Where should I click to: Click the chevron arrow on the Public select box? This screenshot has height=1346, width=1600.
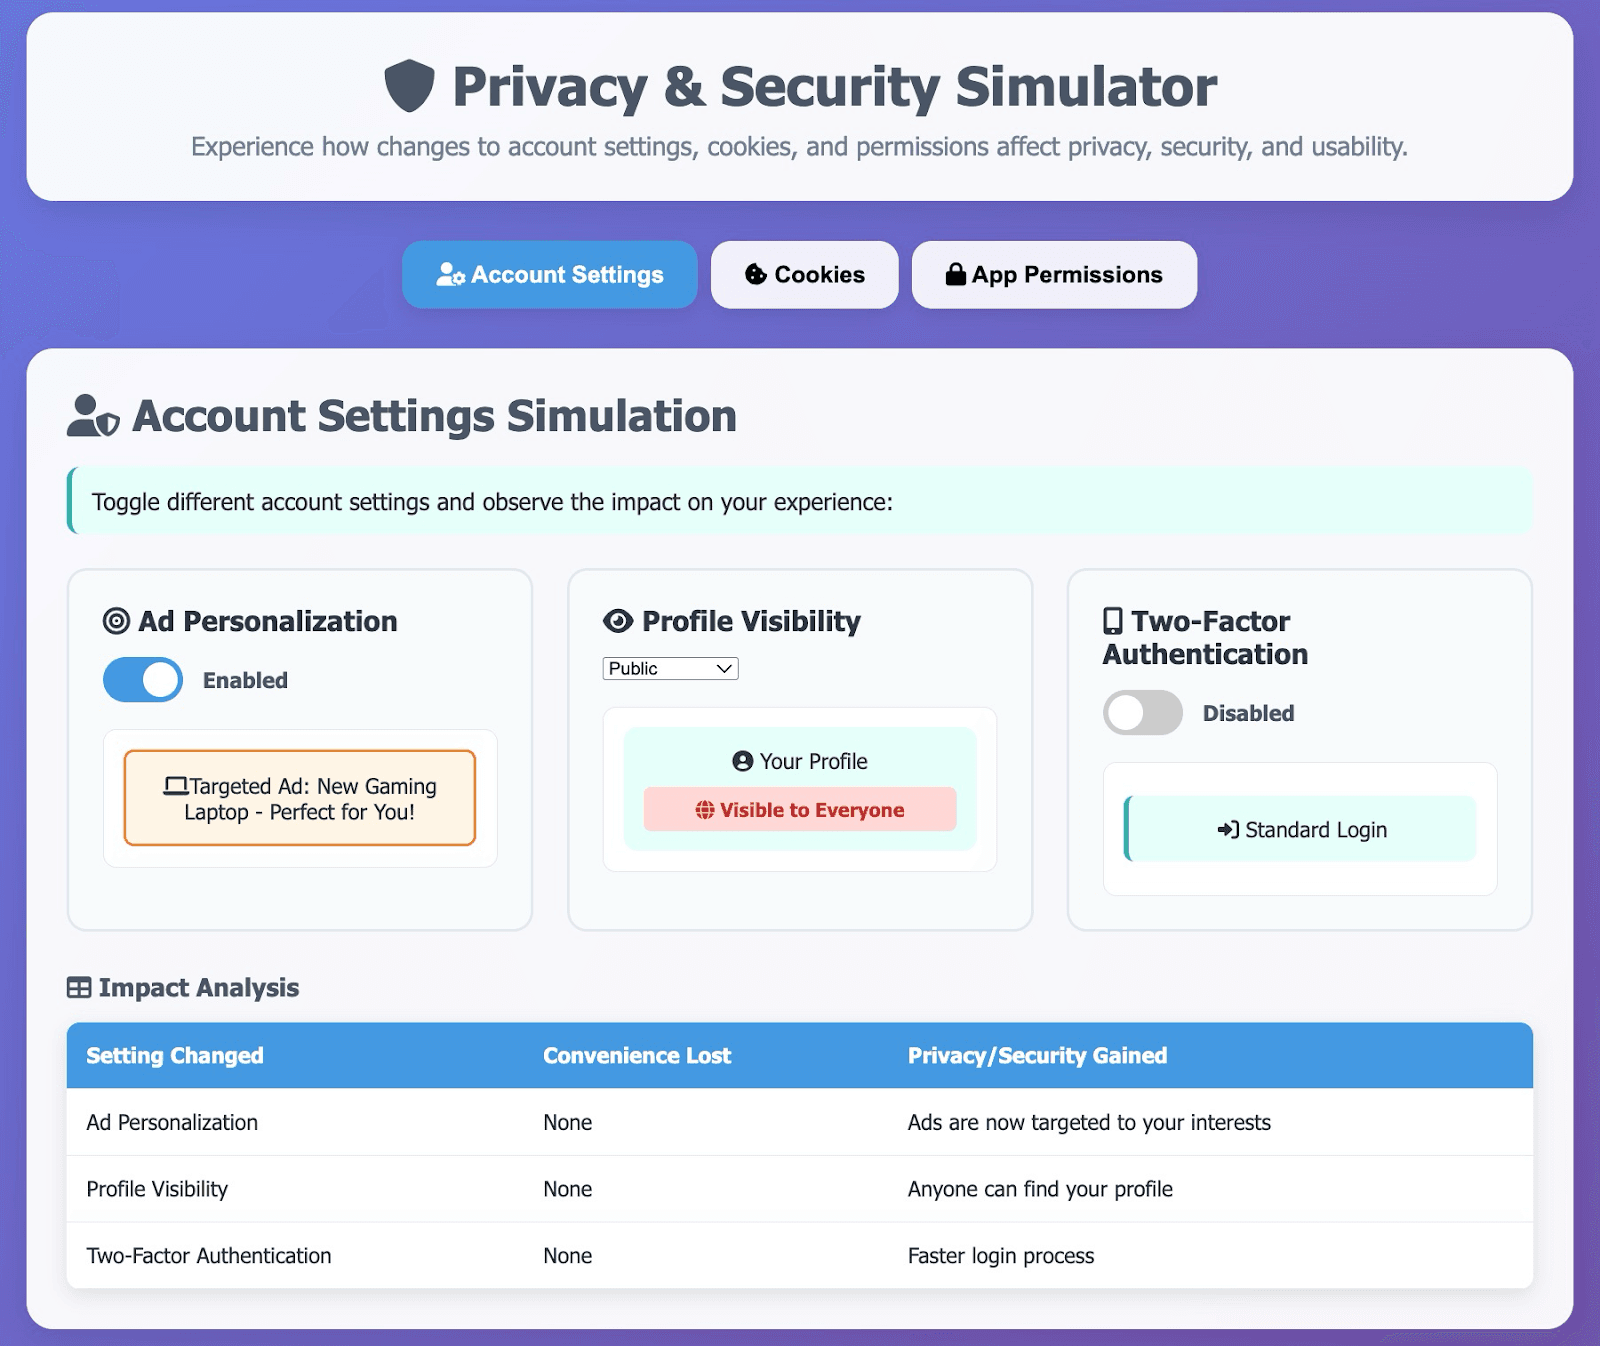[x=725, y=668]
